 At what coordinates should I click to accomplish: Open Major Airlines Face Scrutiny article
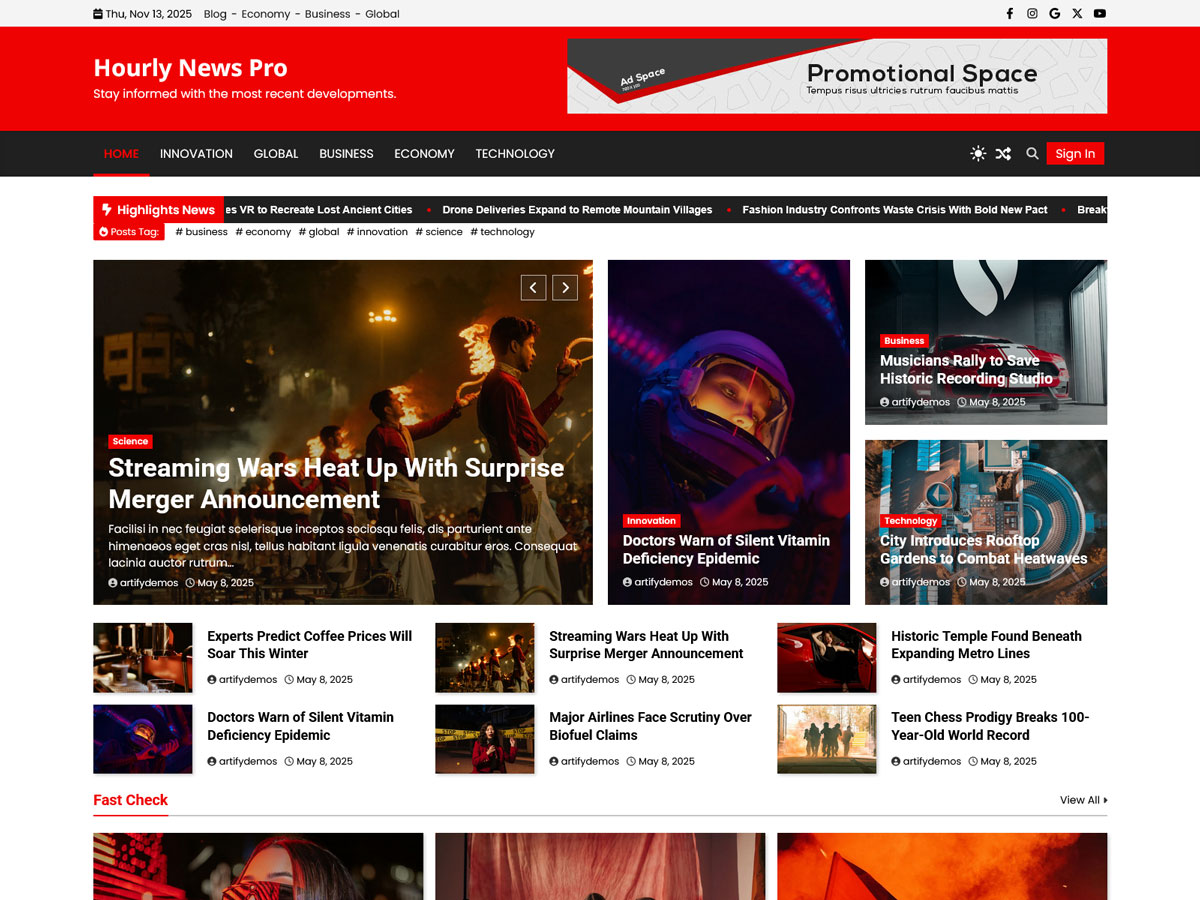click(650, 726)
